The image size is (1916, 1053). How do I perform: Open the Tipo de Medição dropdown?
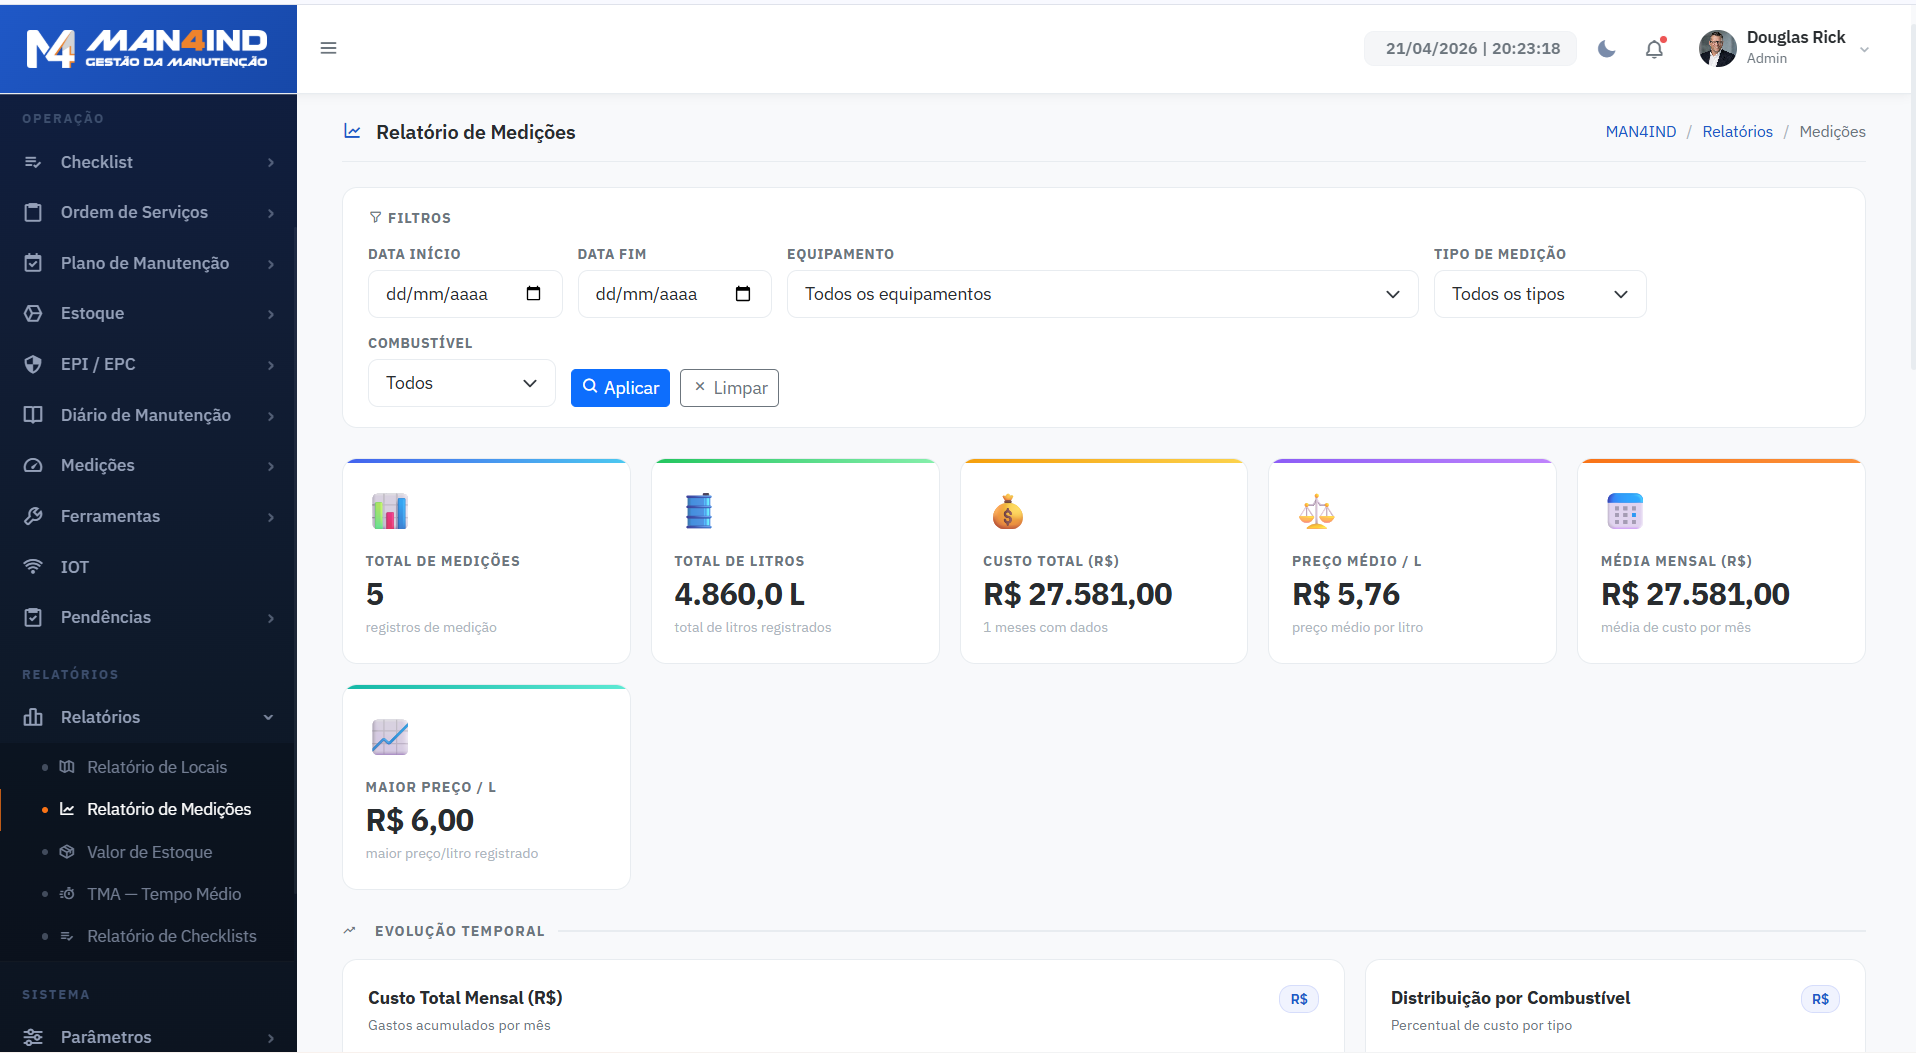pos(1539,294)
